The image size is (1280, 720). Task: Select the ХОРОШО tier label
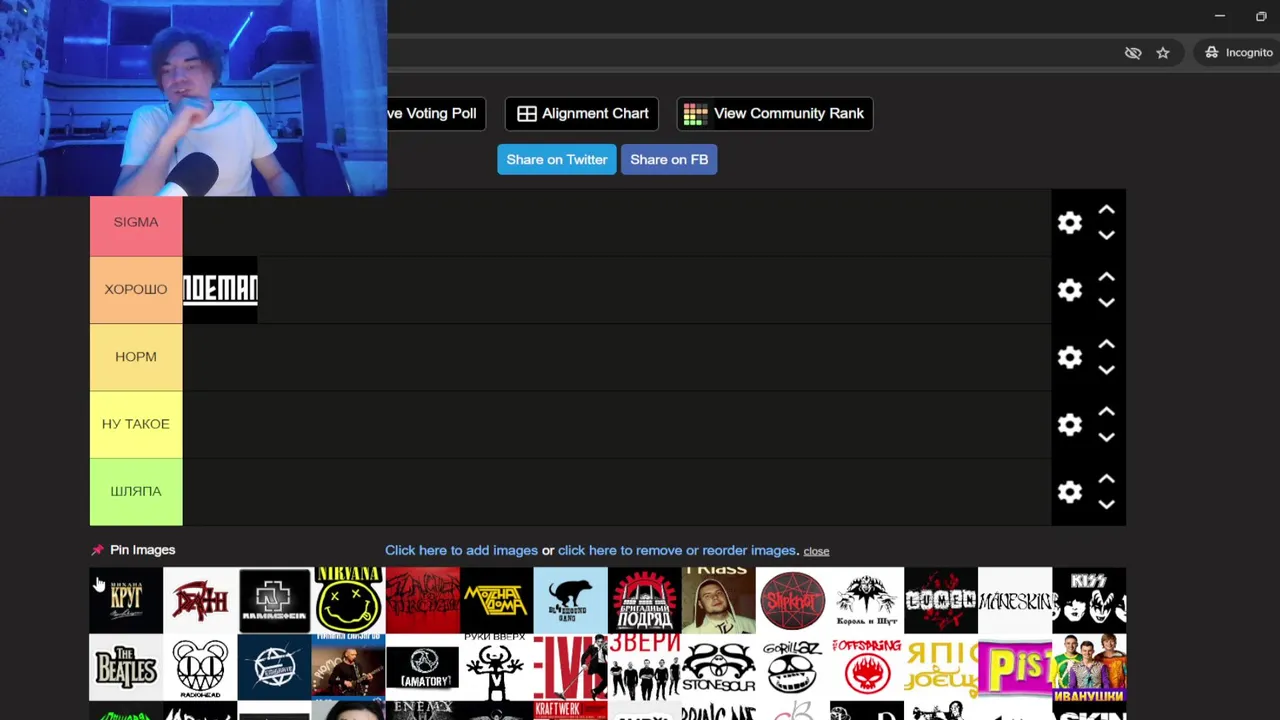[136, 290]
